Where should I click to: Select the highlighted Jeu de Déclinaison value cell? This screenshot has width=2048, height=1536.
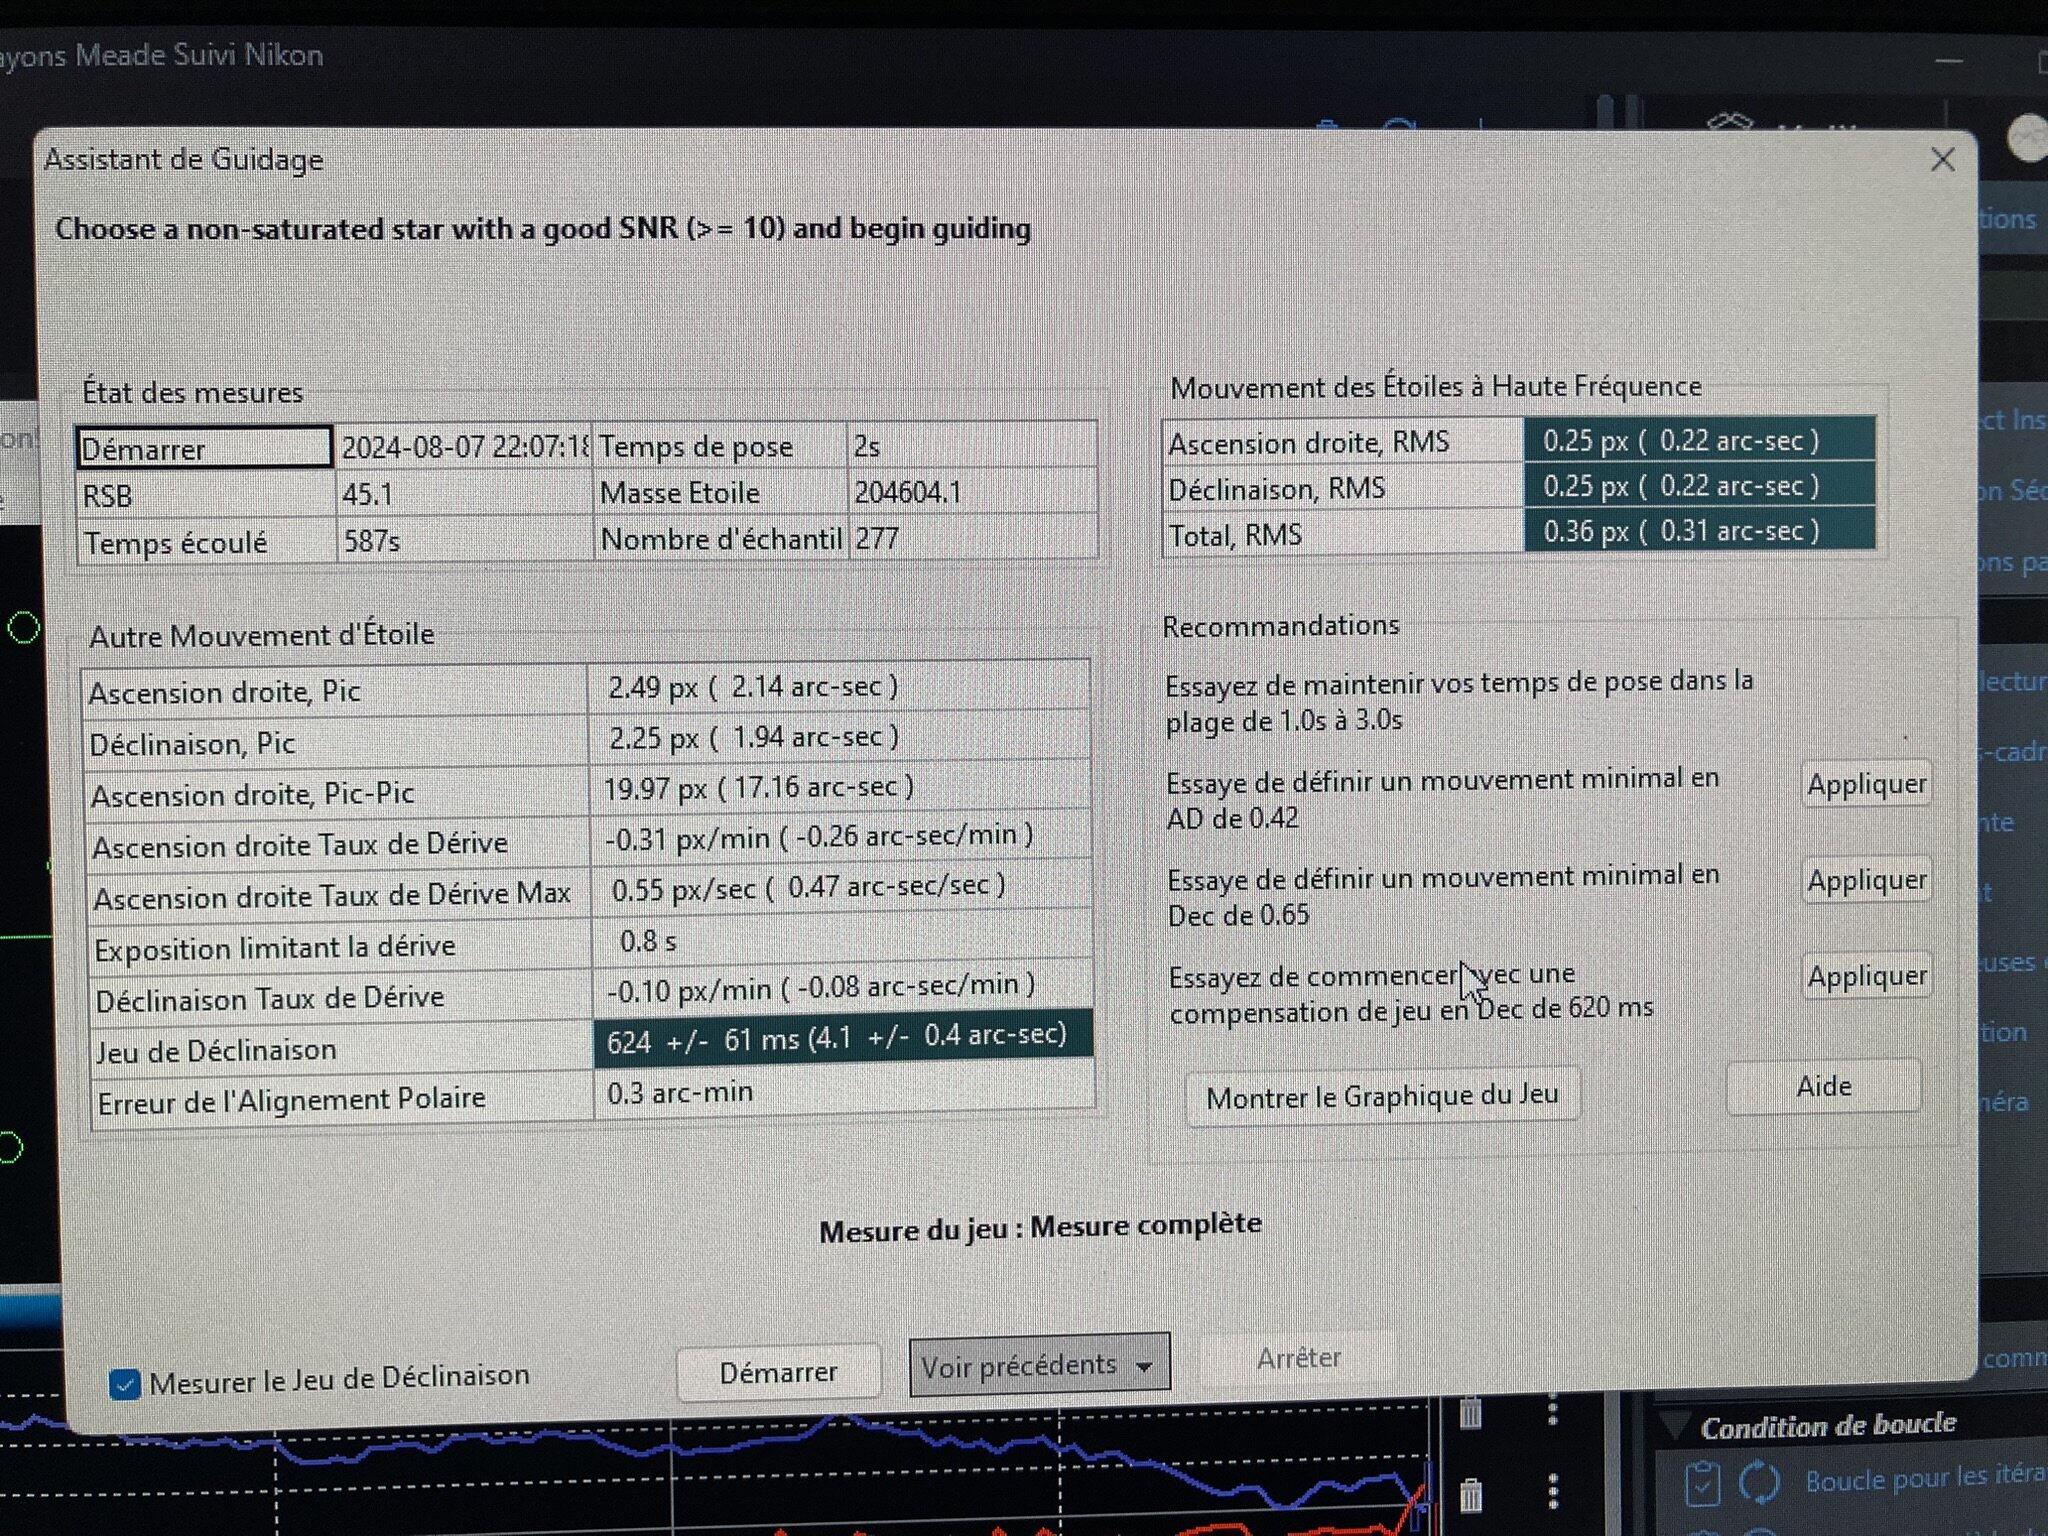[x=842, y=1037]
